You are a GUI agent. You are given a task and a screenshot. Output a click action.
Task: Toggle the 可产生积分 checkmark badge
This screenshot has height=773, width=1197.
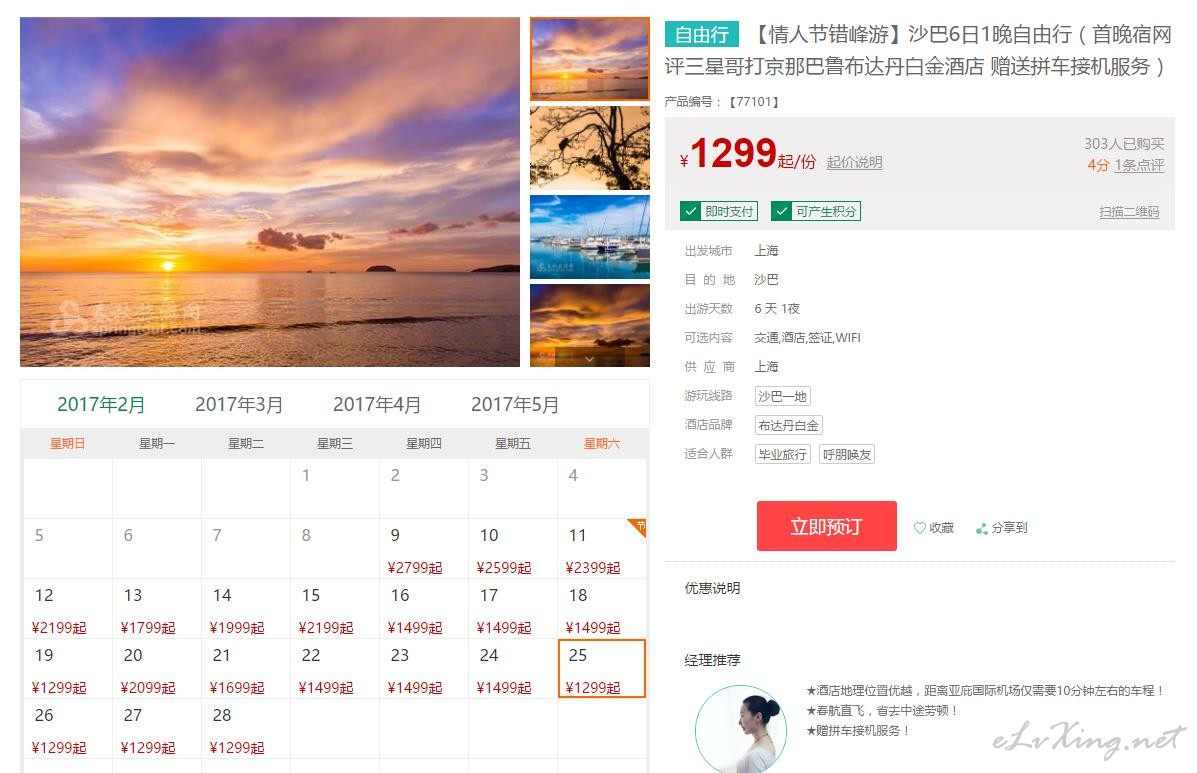815,211
